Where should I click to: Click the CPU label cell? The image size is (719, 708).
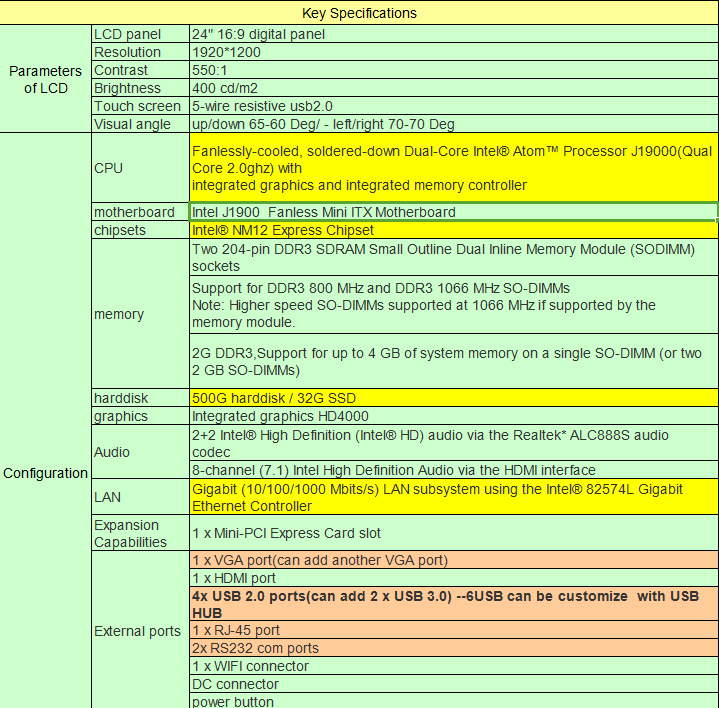[x=140, y=168]
